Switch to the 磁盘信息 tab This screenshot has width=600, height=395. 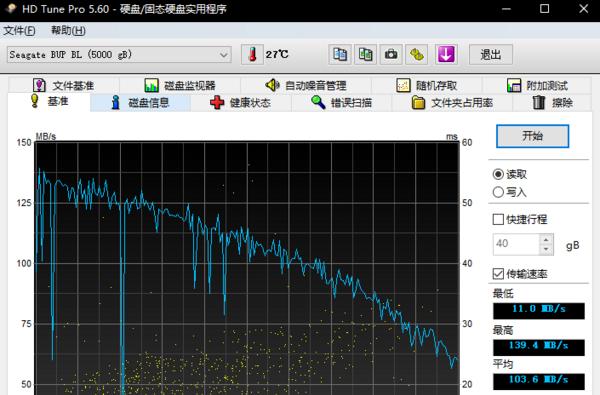click(x=140, y=103)
